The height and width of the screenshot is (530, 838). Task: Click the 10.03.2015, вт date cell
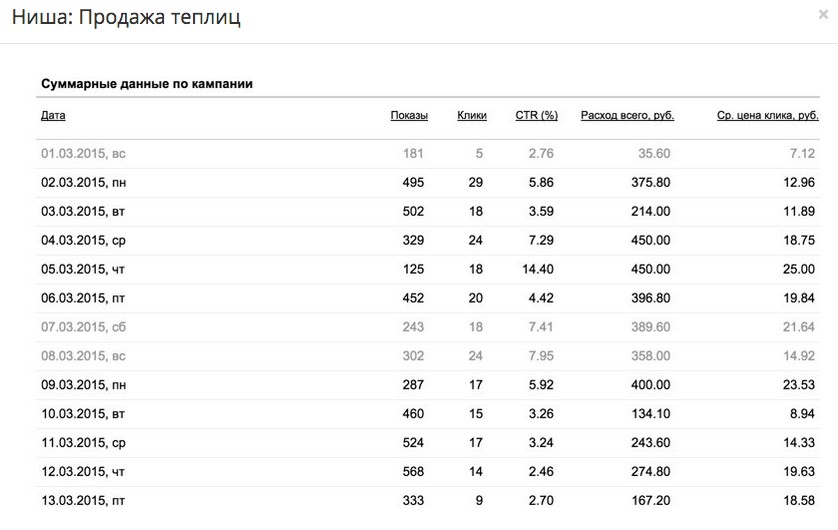[83, 414]
